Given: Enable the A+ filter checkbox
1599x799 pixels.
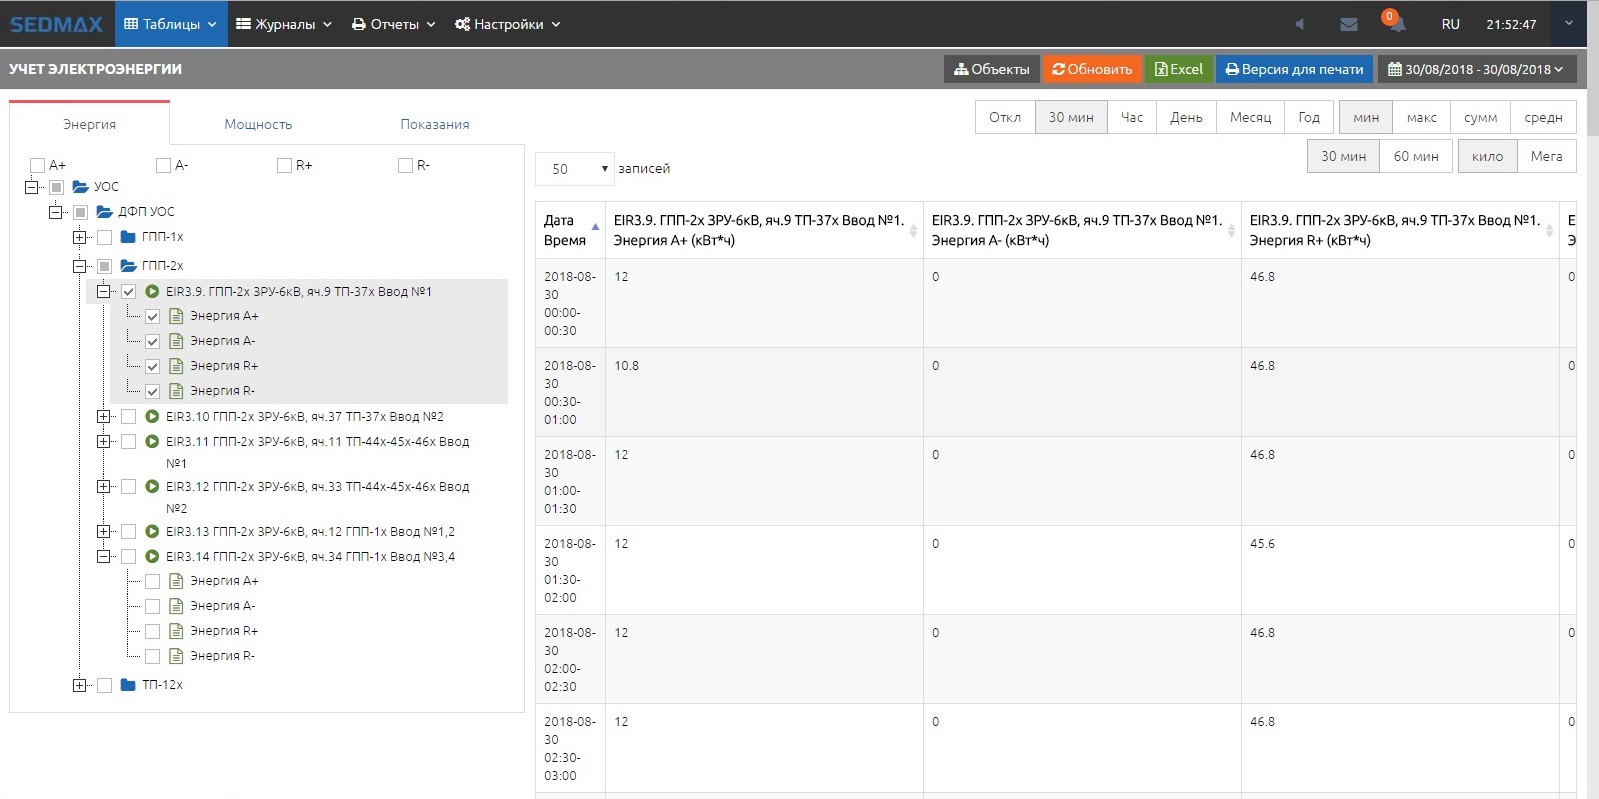Looking at the screenshot, I should [x=38, y=165].
